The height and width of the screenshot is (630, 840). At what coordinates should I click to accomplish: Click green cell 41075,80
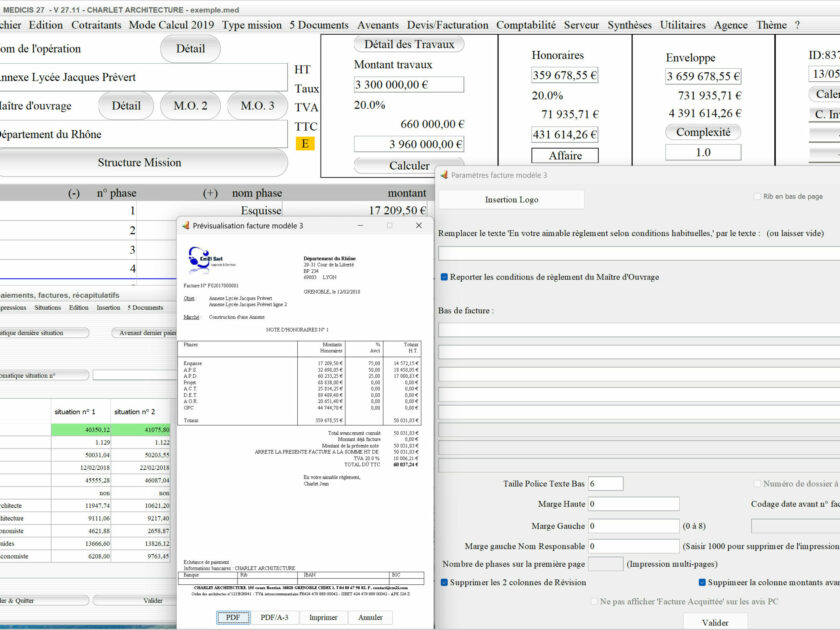pos(141,430)
